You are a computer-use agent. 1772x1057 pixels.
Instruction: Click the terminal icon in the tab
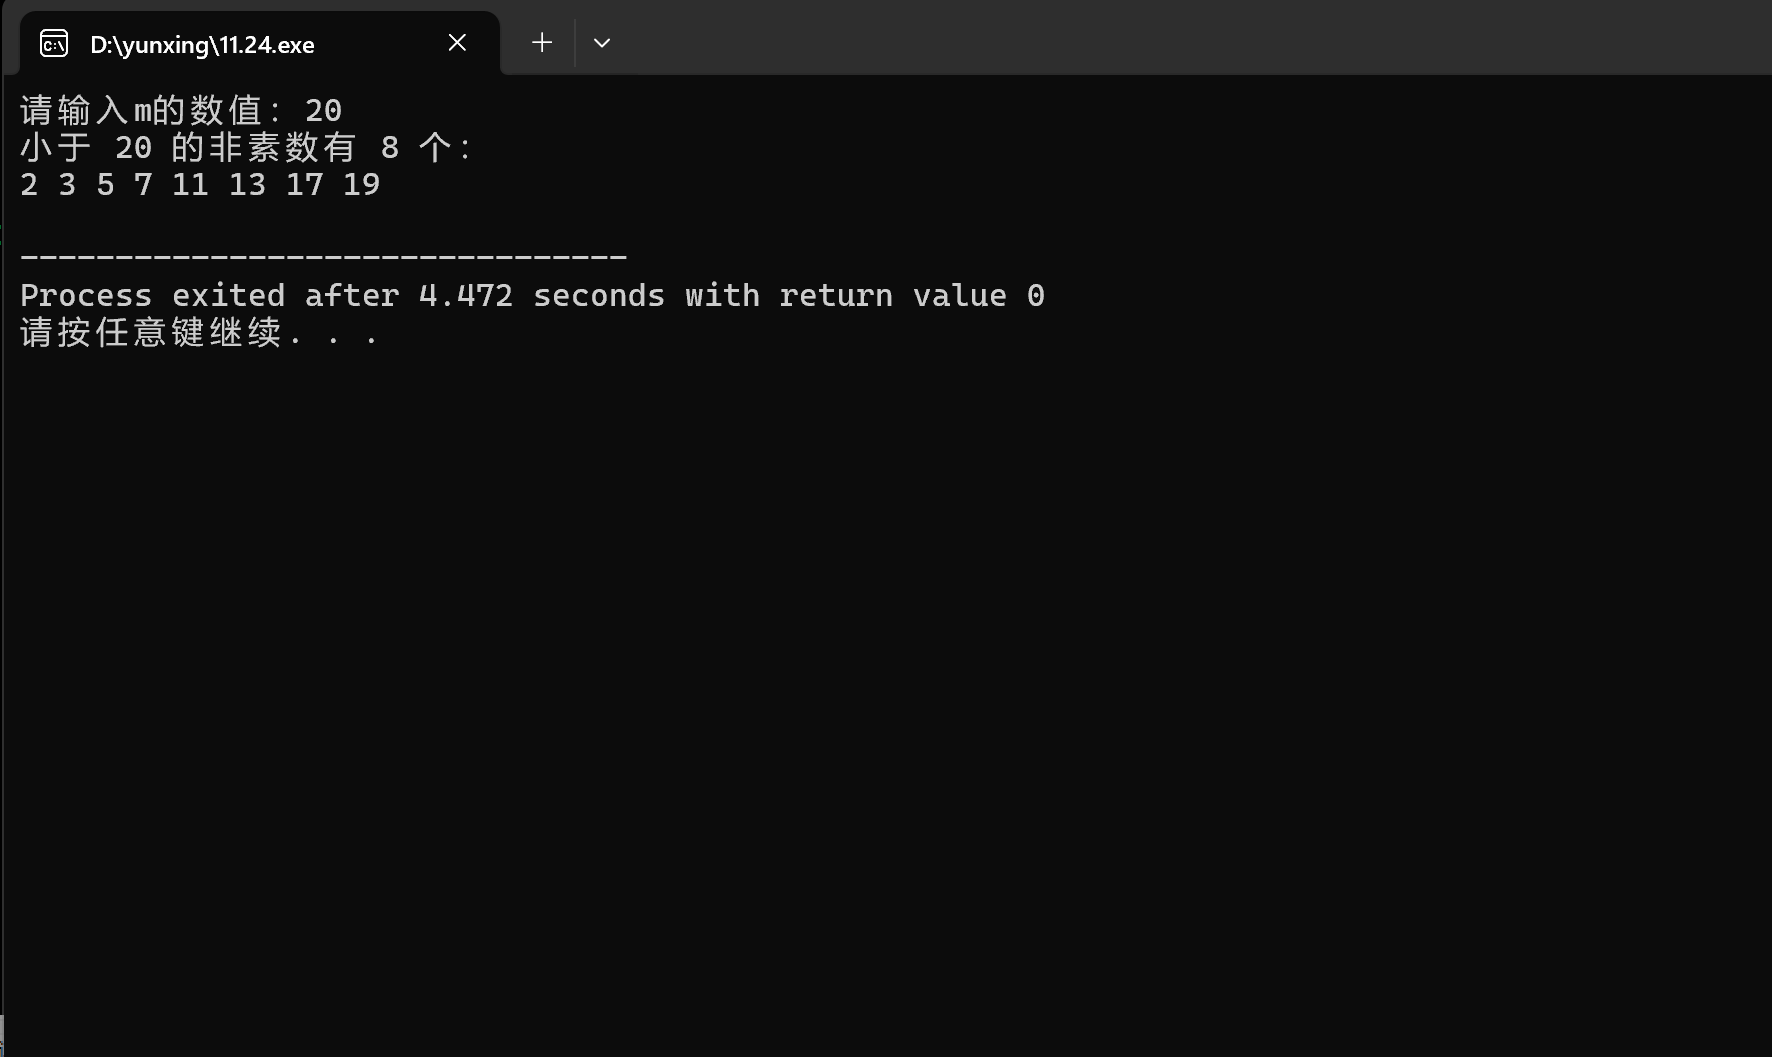(x=54, y=43)
